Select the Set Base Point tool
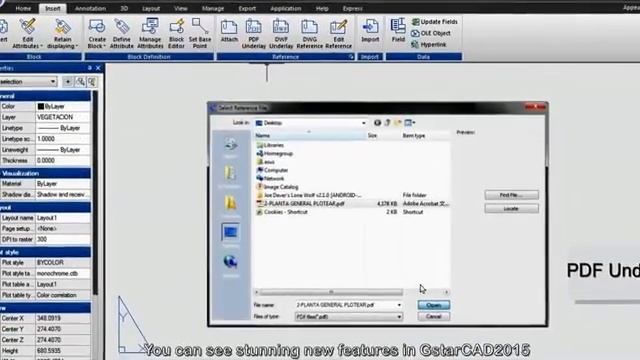This screenshot has width=640, height=360. click(200, 33)
